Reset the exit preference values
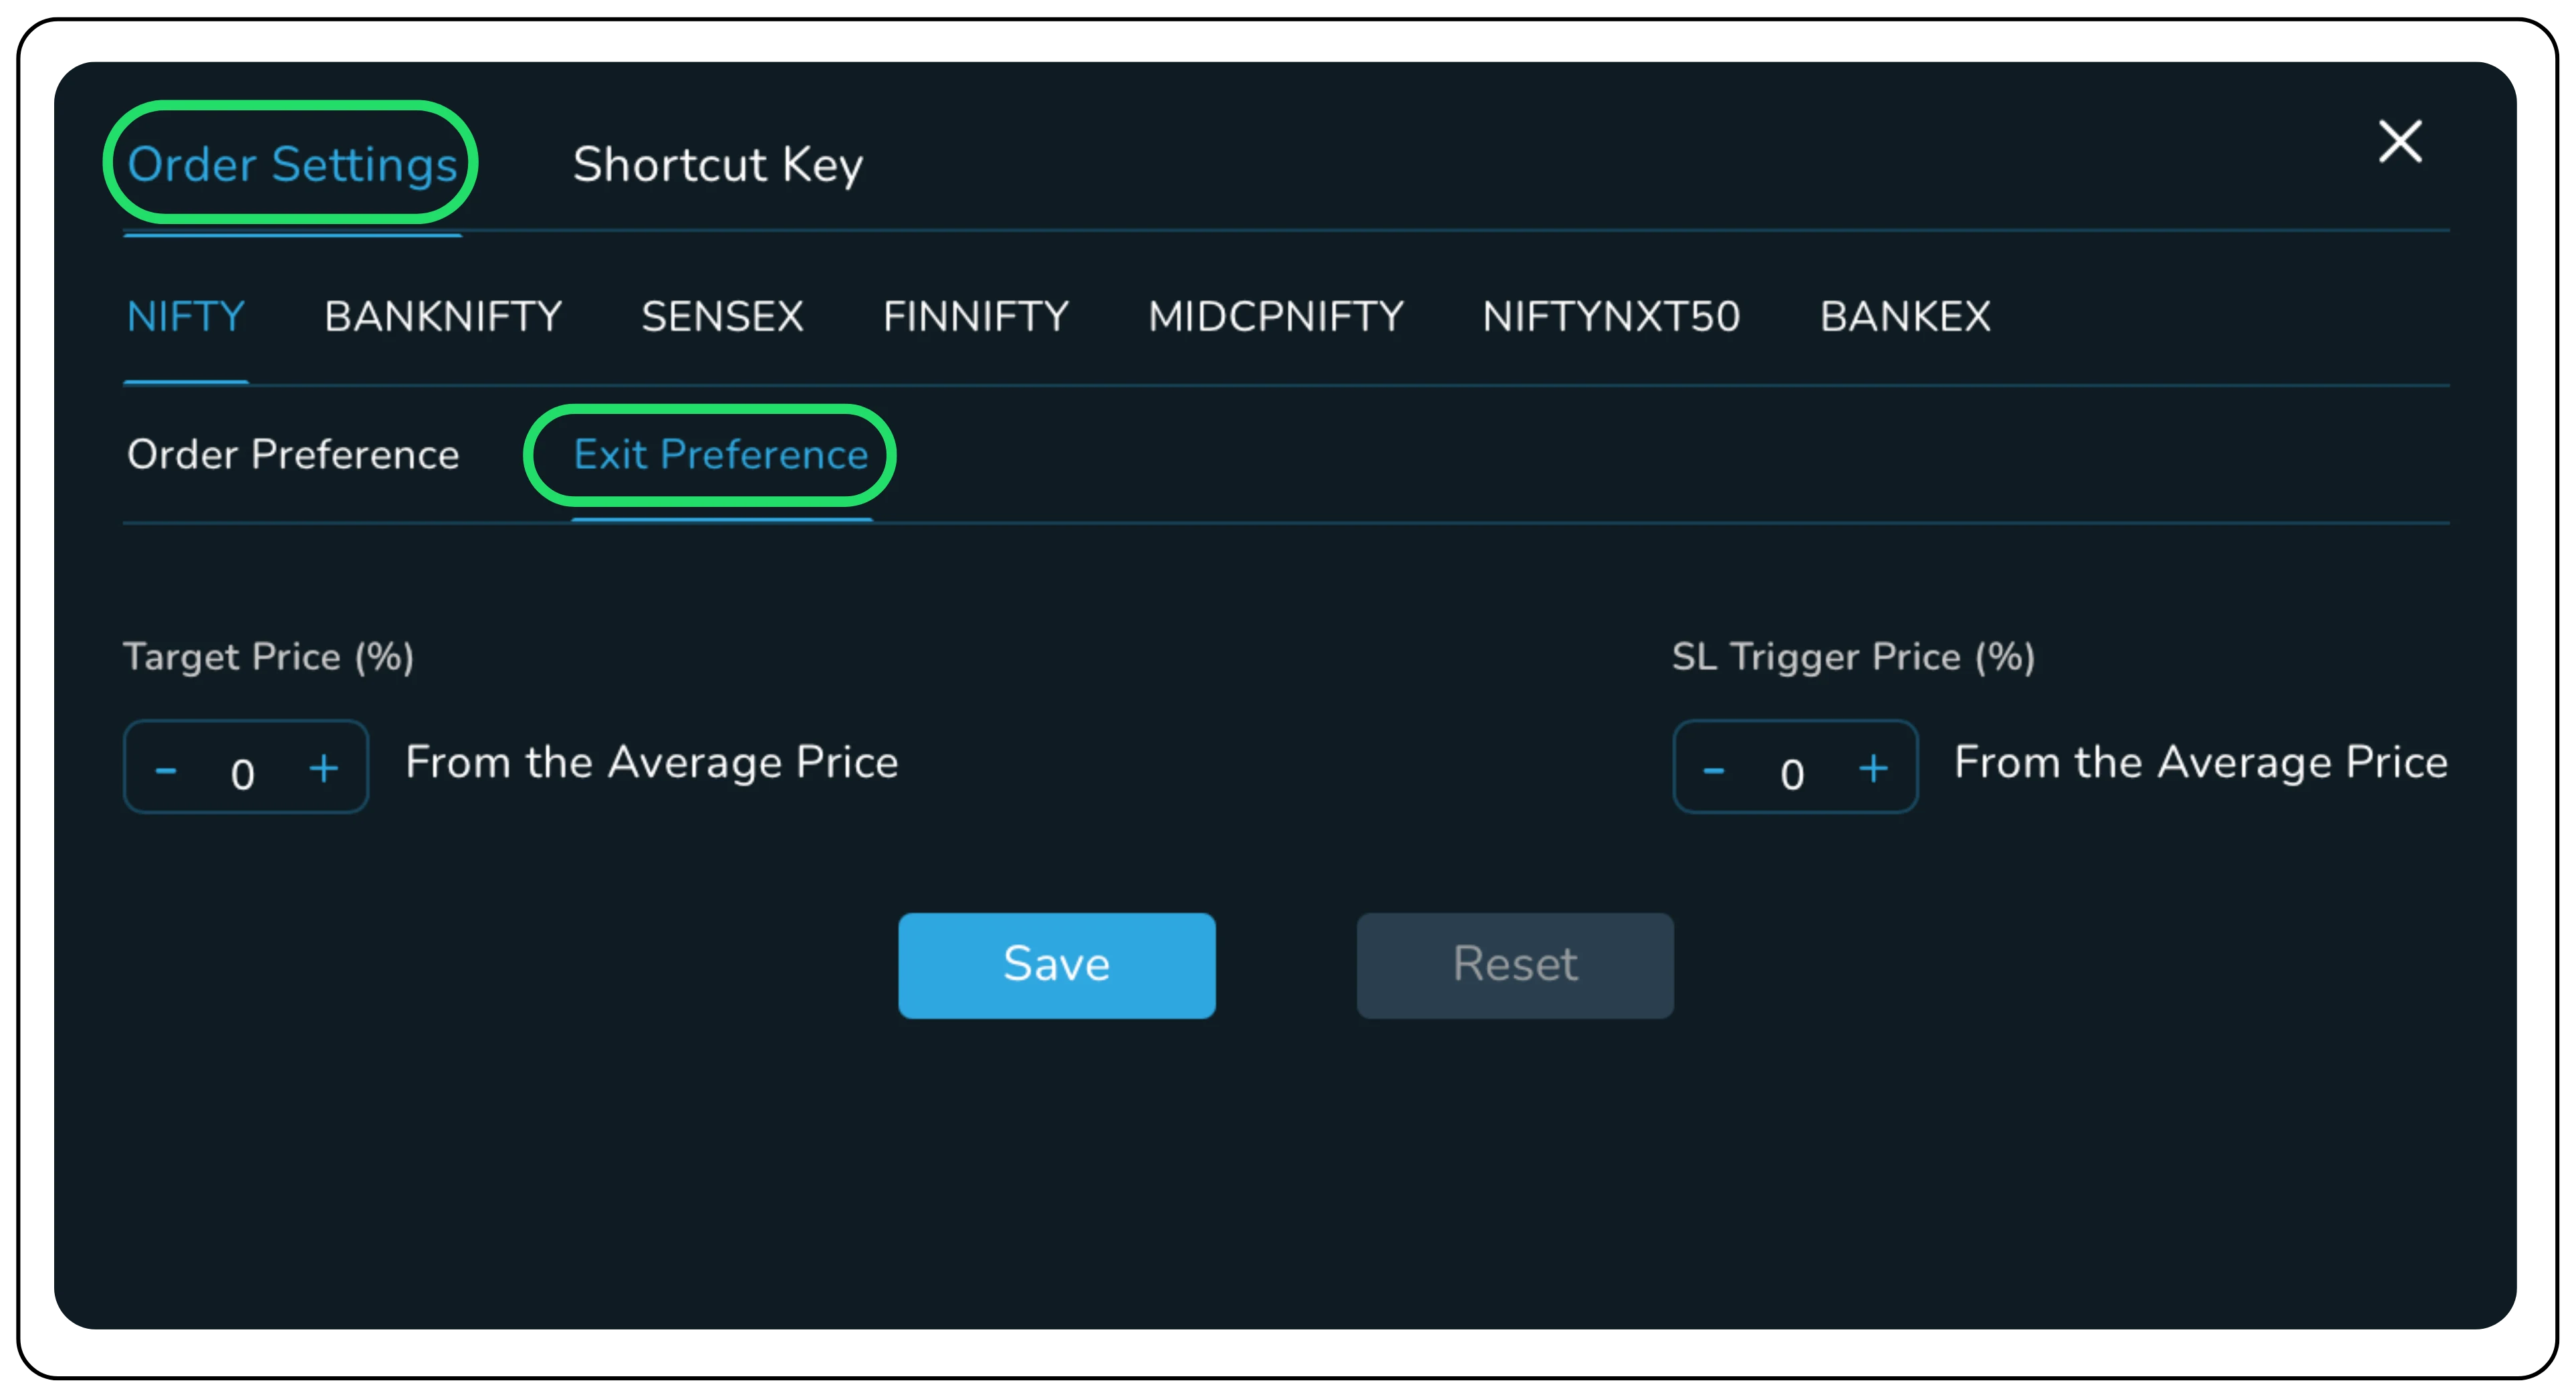The height and width of the screenshot is (1395, 2576). click(1514, 965)
